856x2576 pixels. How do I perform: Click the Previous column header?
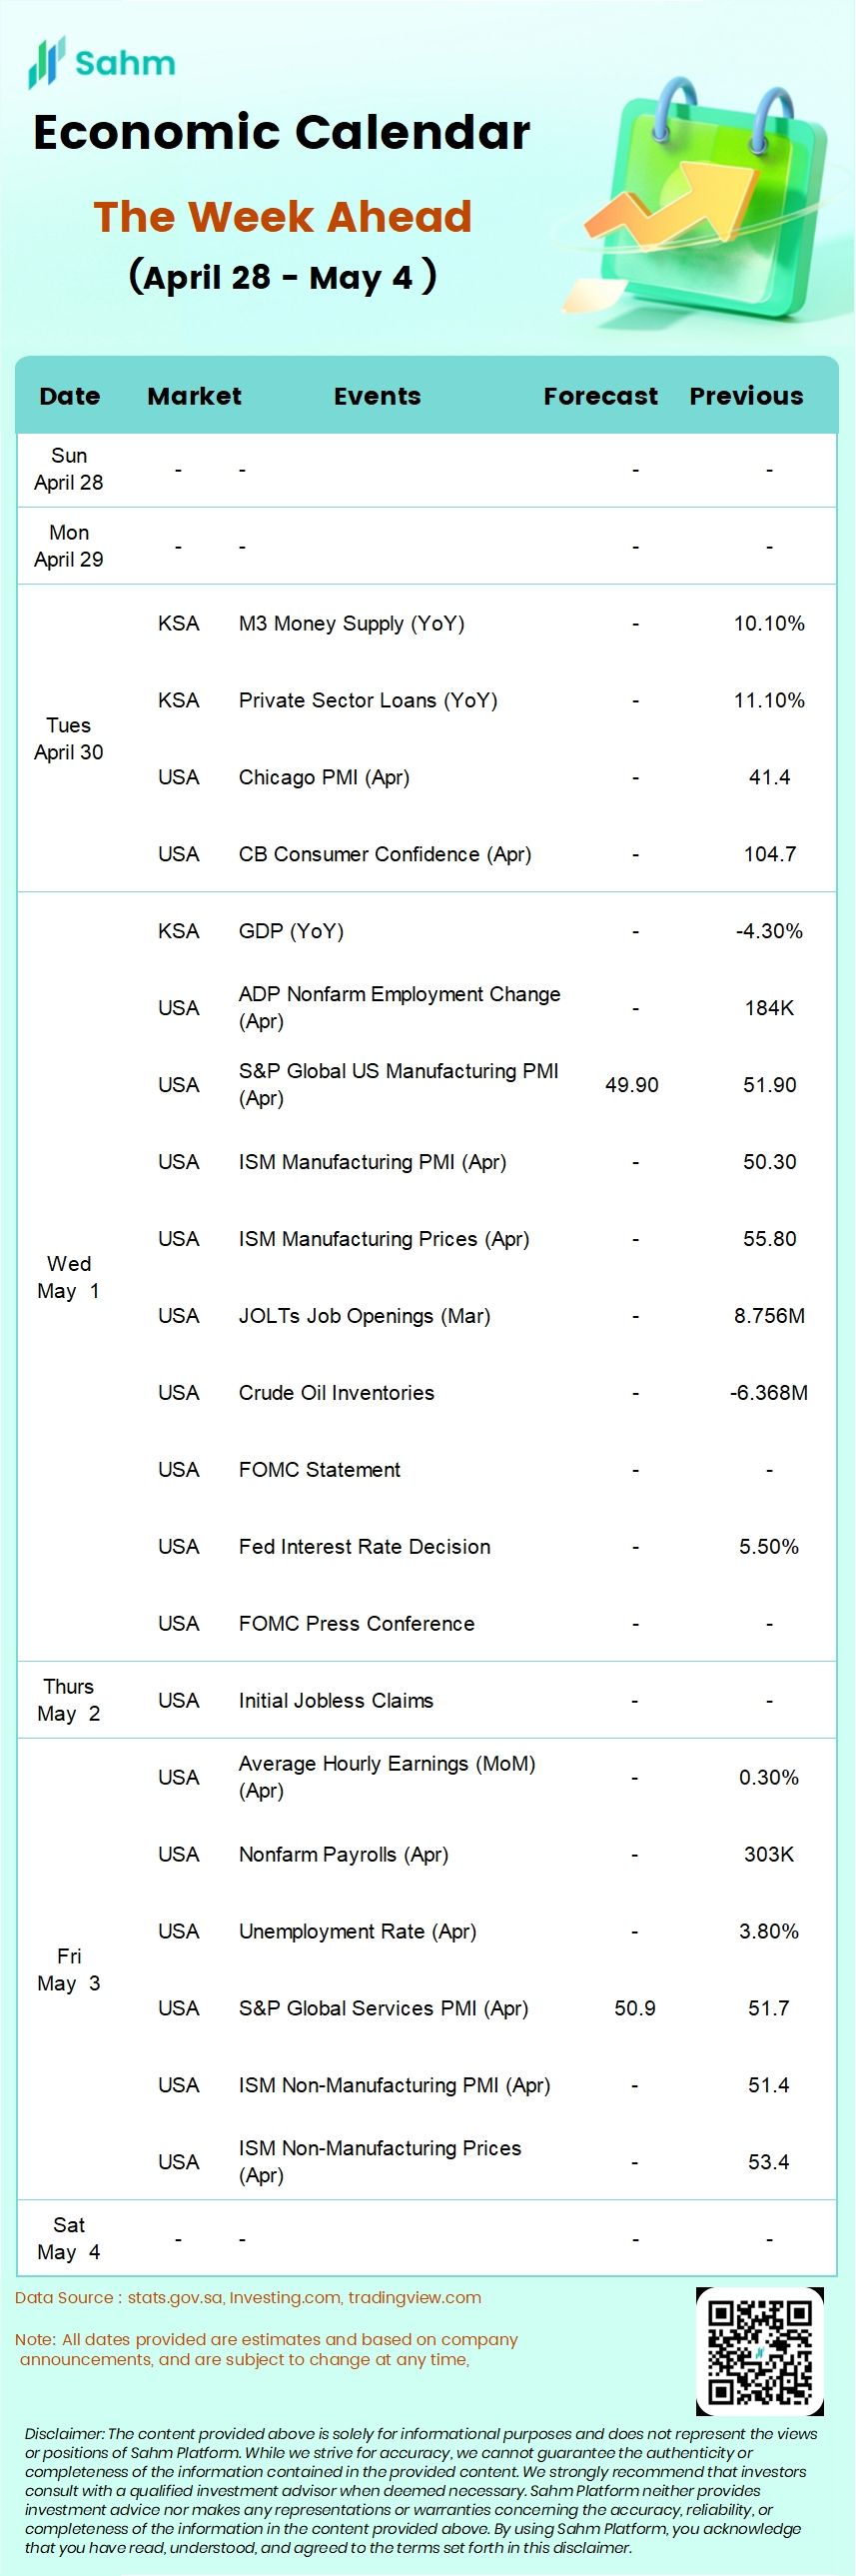click(746, 396)
